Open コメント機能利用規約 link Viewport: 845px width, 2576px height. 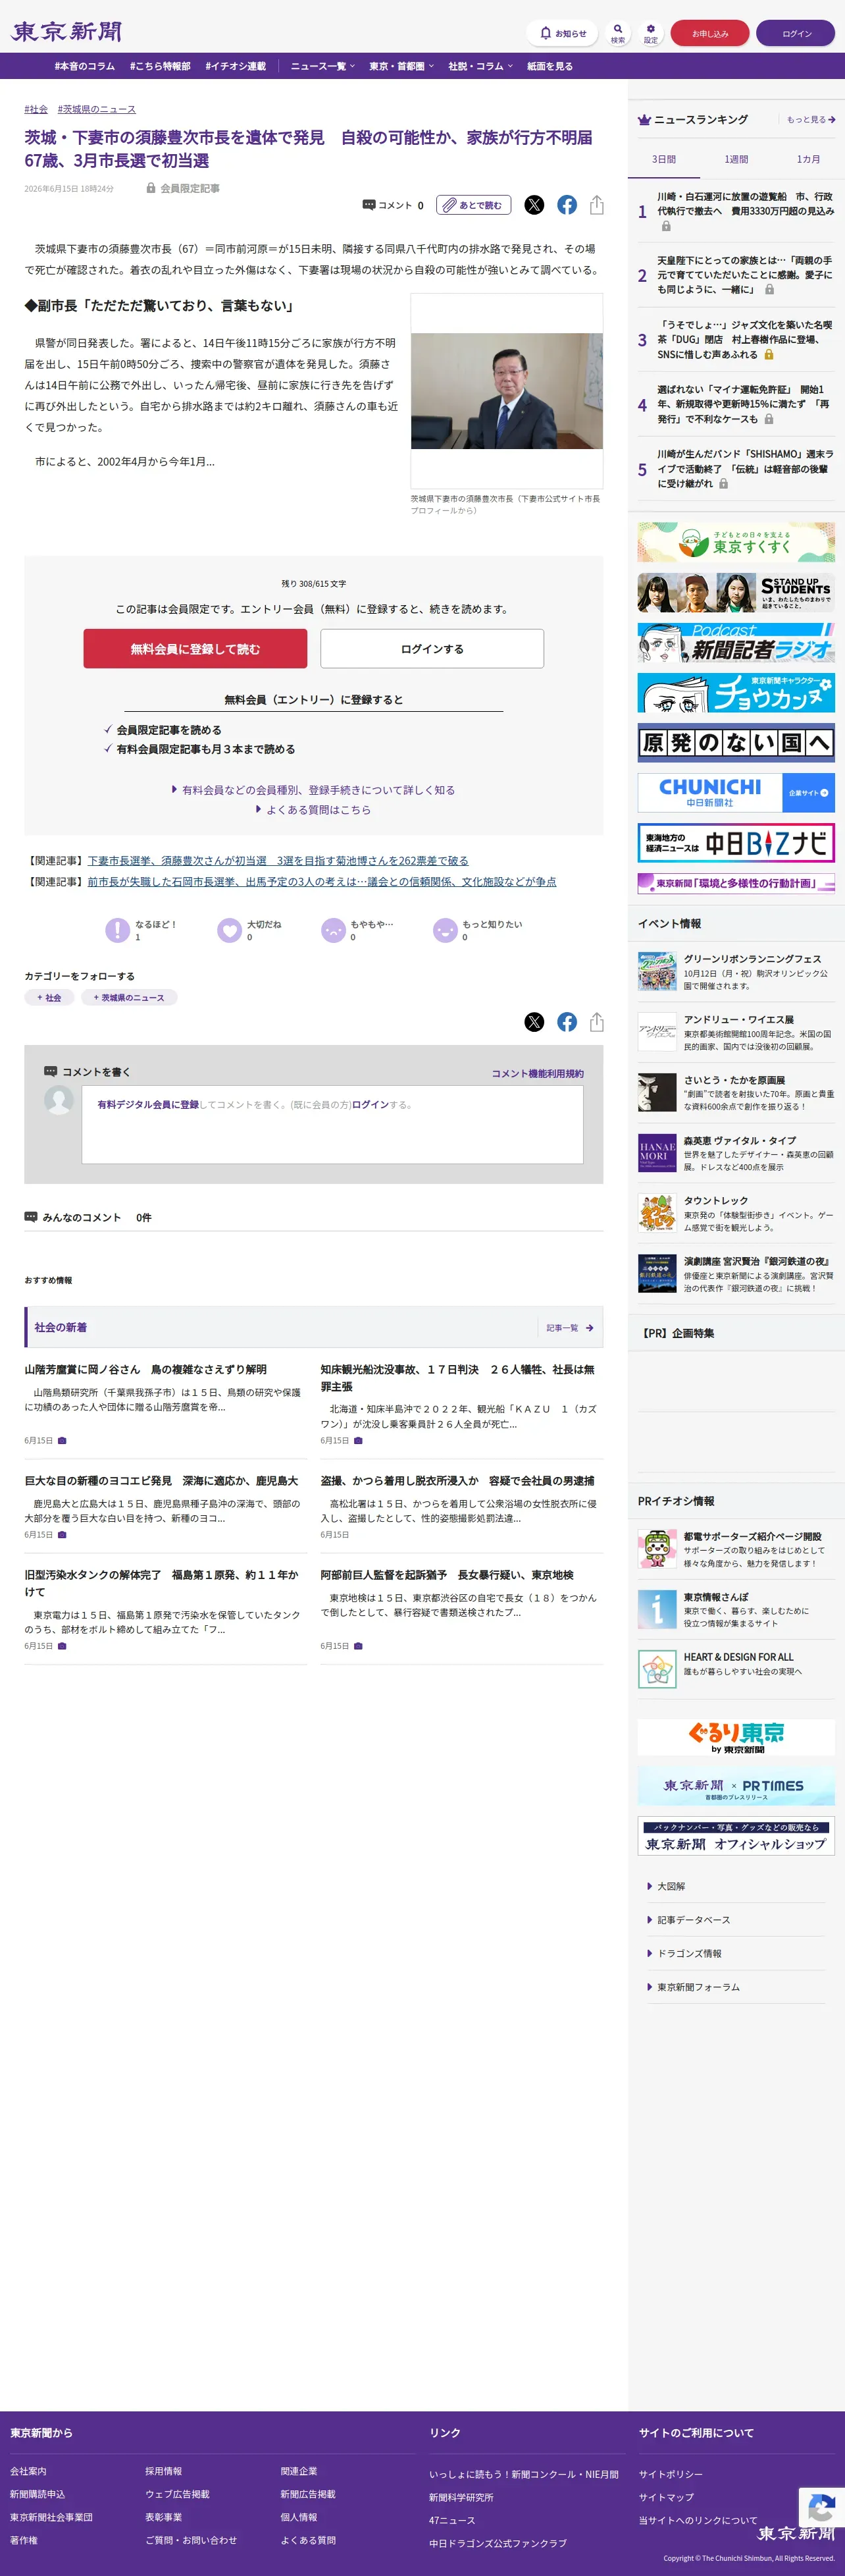(538, 1073)
